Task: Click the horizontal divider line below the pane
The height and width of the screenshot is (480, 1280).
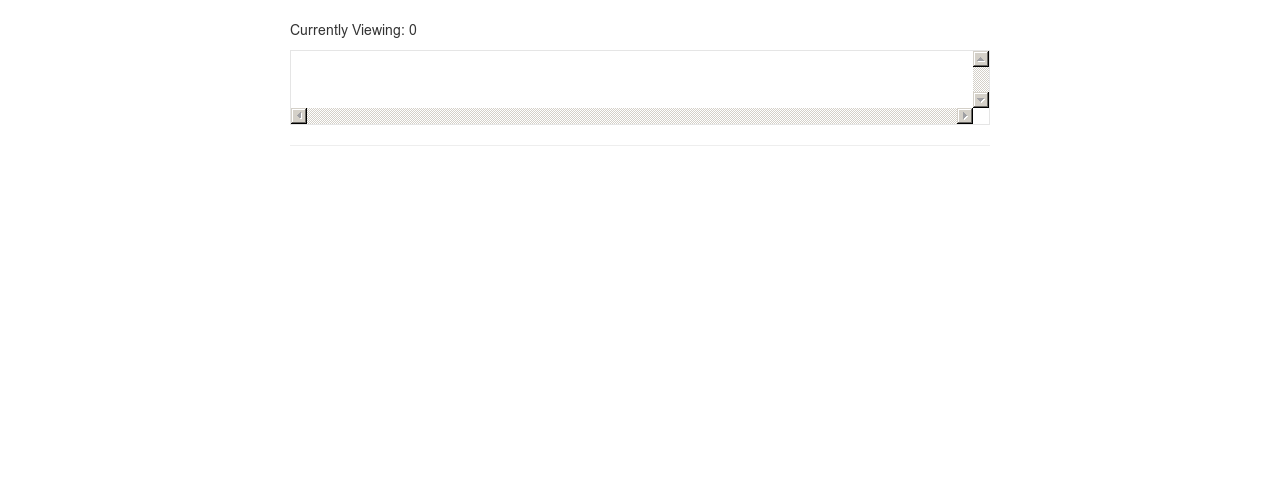Action: point(640,145)
